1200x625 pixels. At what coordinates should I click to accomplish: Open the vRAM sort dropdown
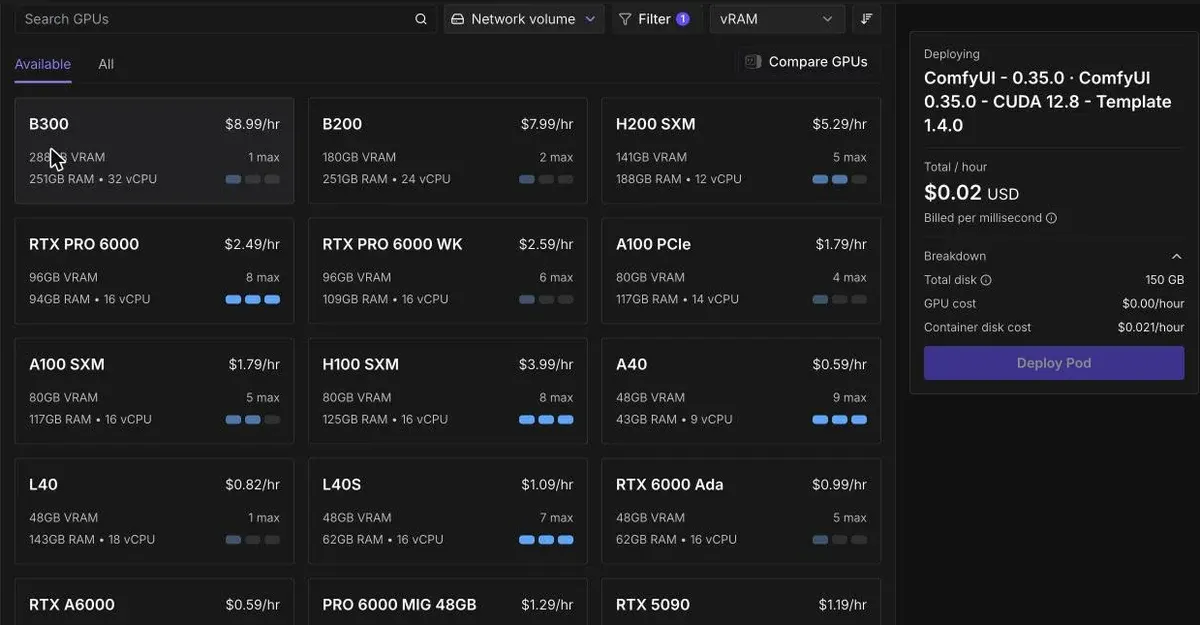point(777,19)
